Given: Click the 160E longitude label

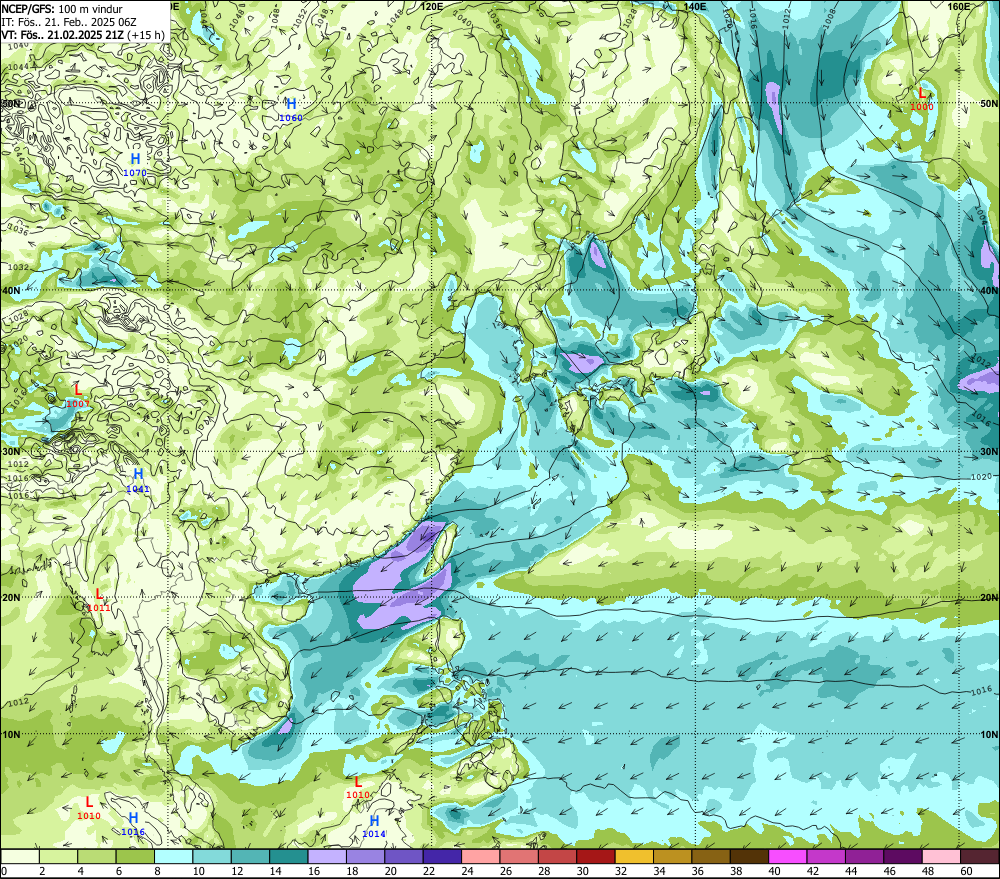Looking at the screenshot, I should (x=959, y=6).
